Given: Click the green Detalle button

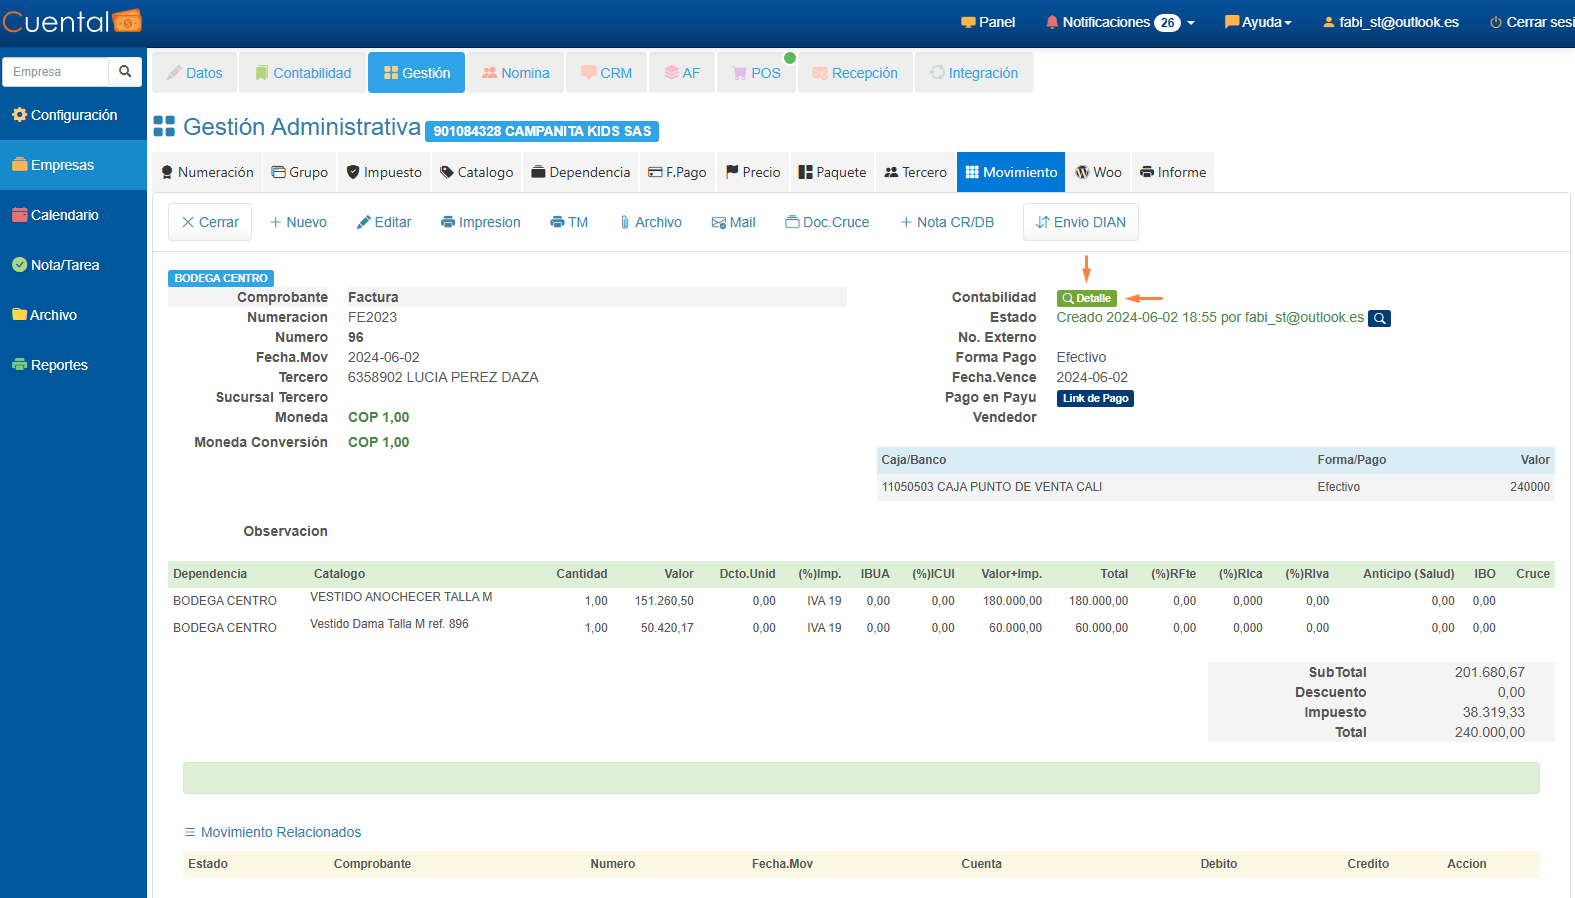Looking at the screenshot, I should pyautogui.click(x=1086, y=298).
